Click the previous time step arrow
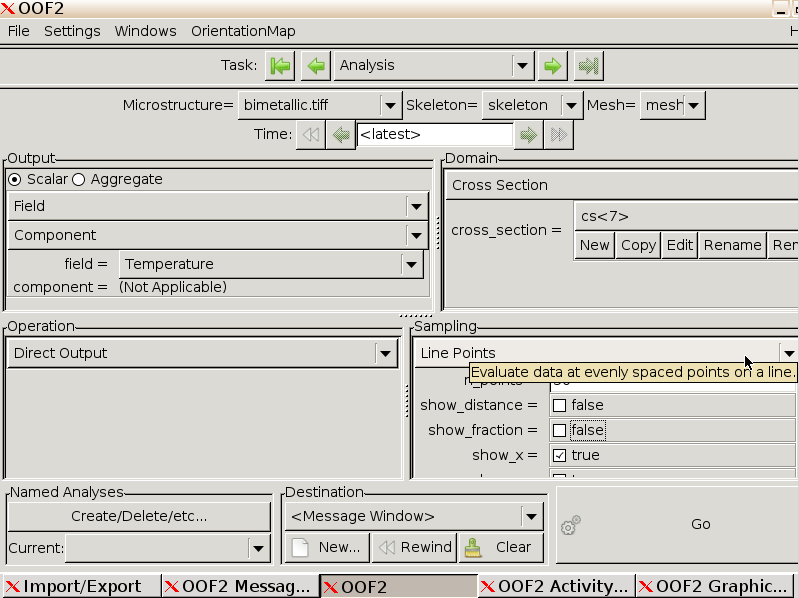The image size is (799, 598). click(341, 134)
